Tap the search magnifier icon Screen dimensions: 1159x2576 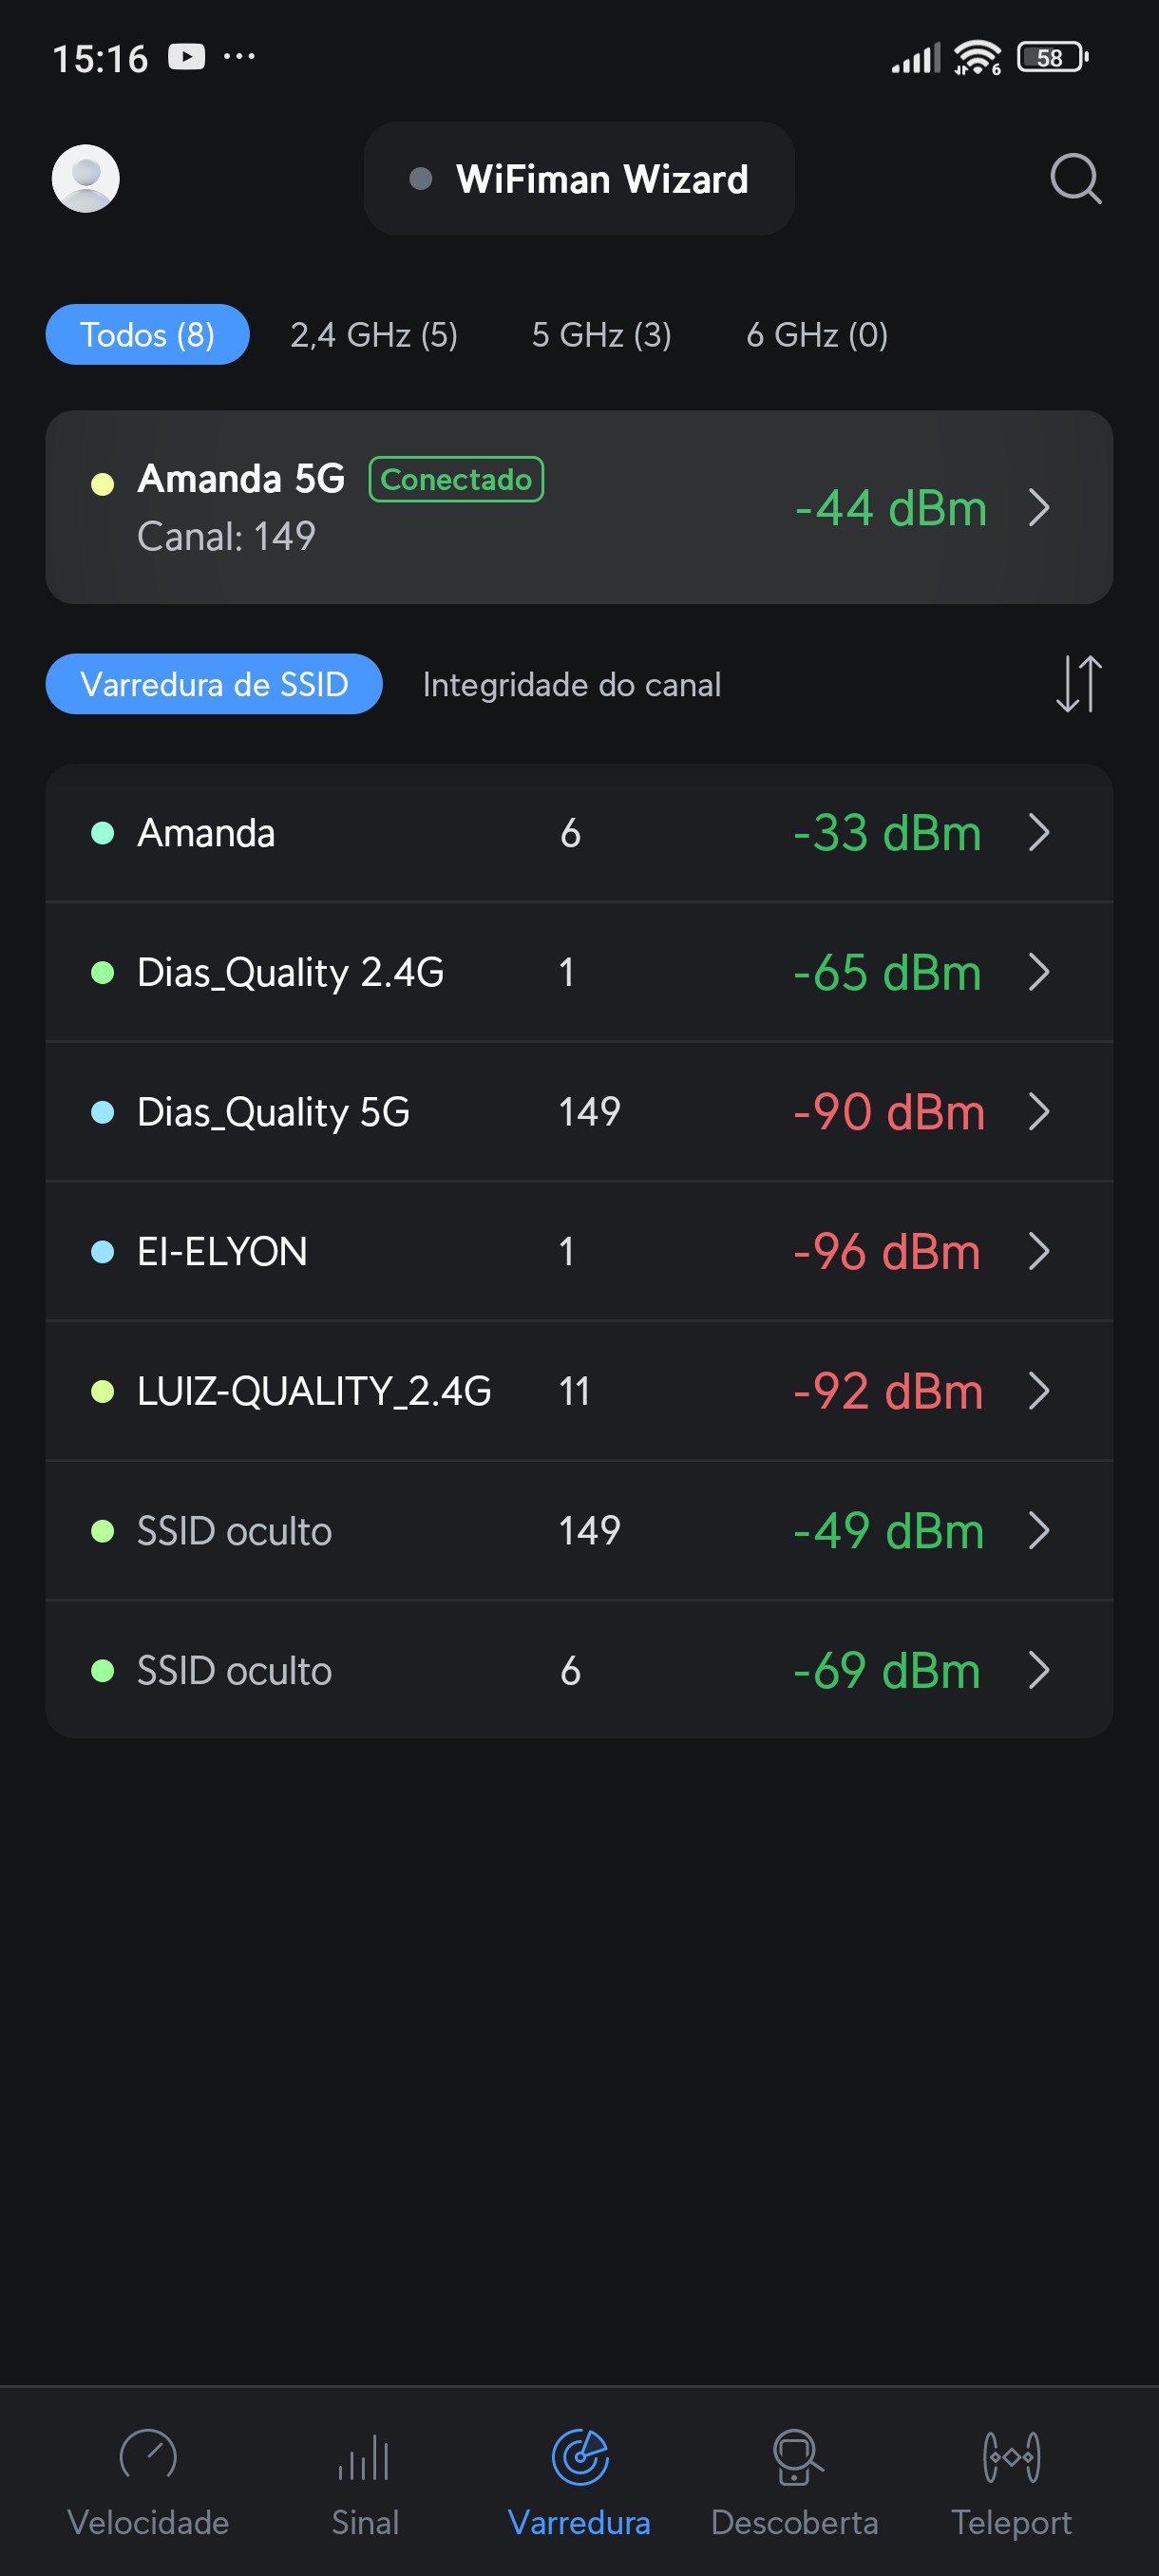1075,179
